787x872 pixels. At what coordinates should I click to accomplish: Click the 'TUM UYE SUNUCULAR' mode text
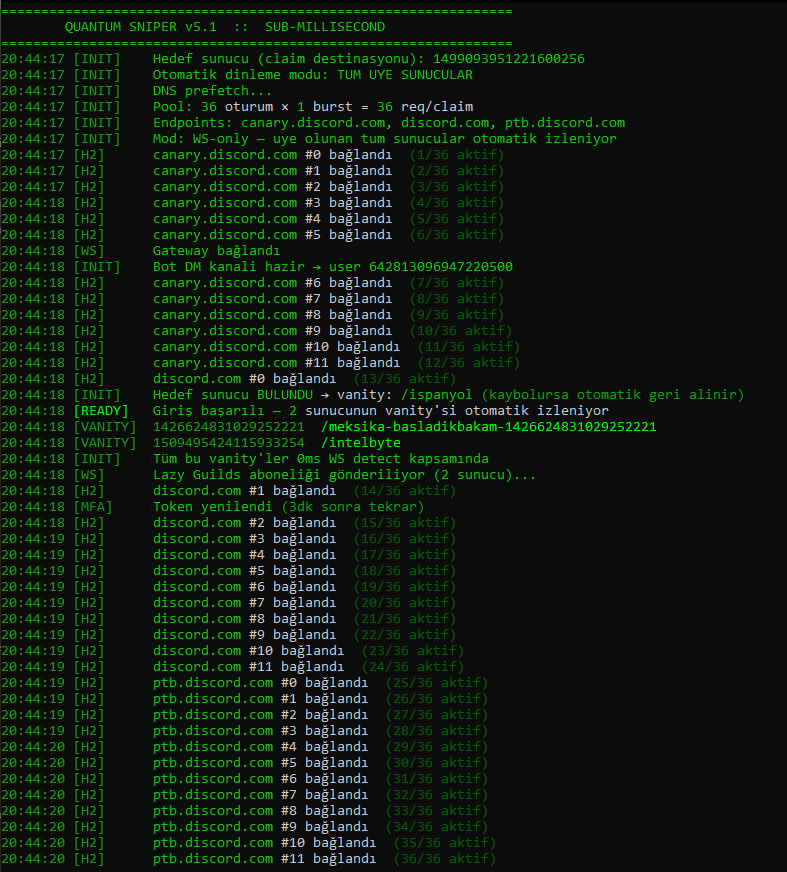coord(405,75)
